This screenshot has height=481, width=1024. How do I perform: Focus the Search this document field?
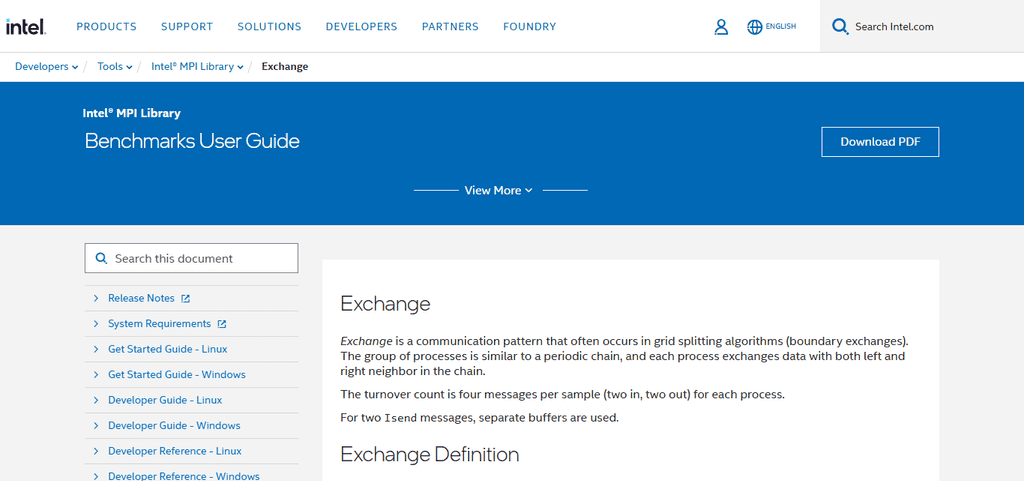coord(191,258)
